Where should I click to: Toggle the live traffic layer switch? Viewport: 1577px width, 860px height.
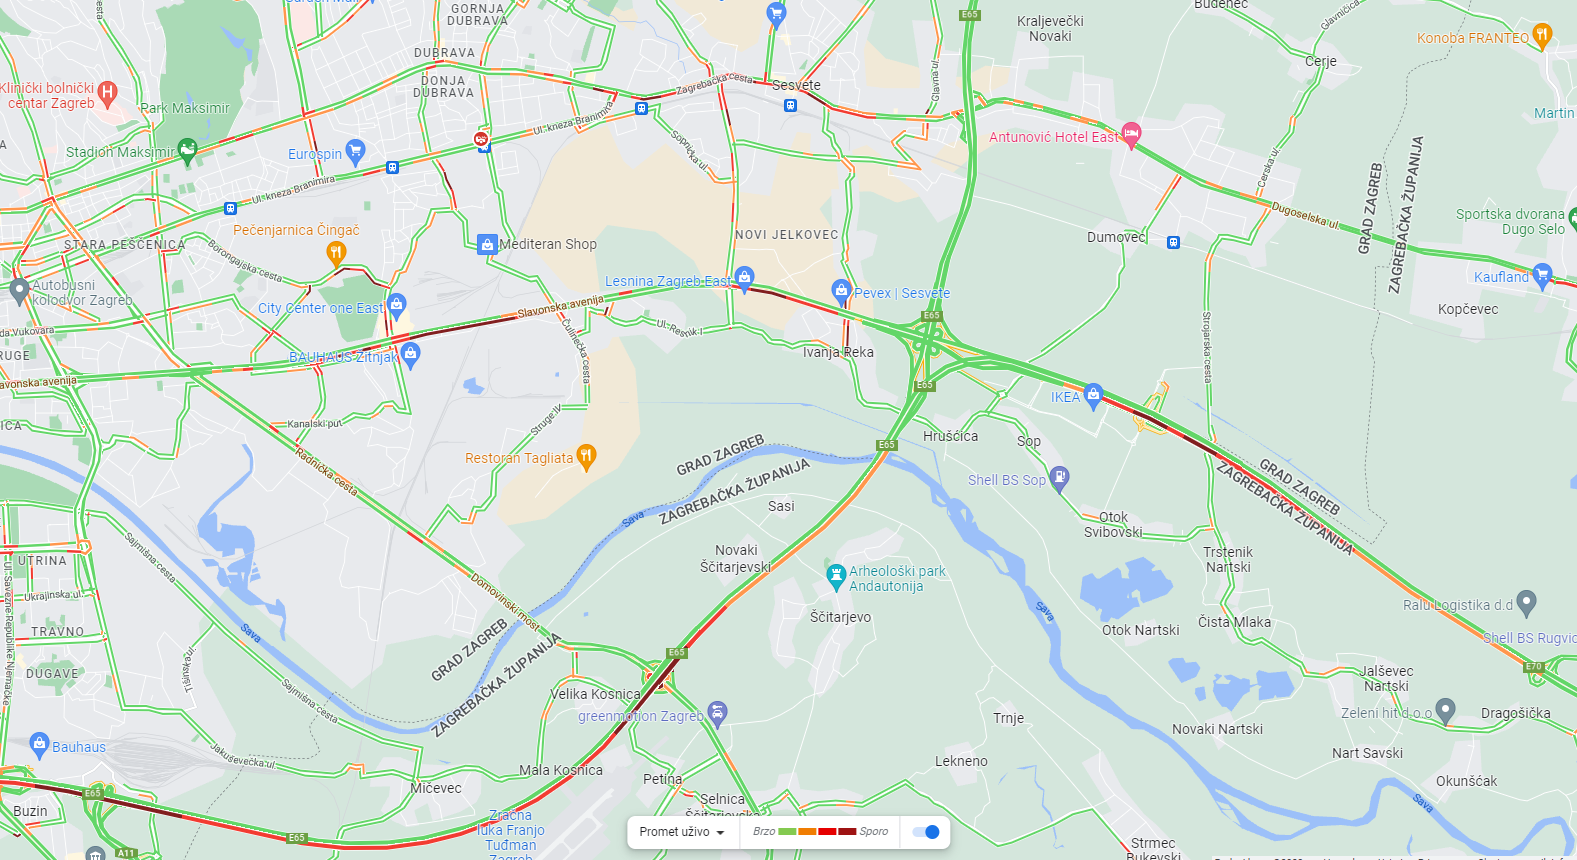coord(926,832)
